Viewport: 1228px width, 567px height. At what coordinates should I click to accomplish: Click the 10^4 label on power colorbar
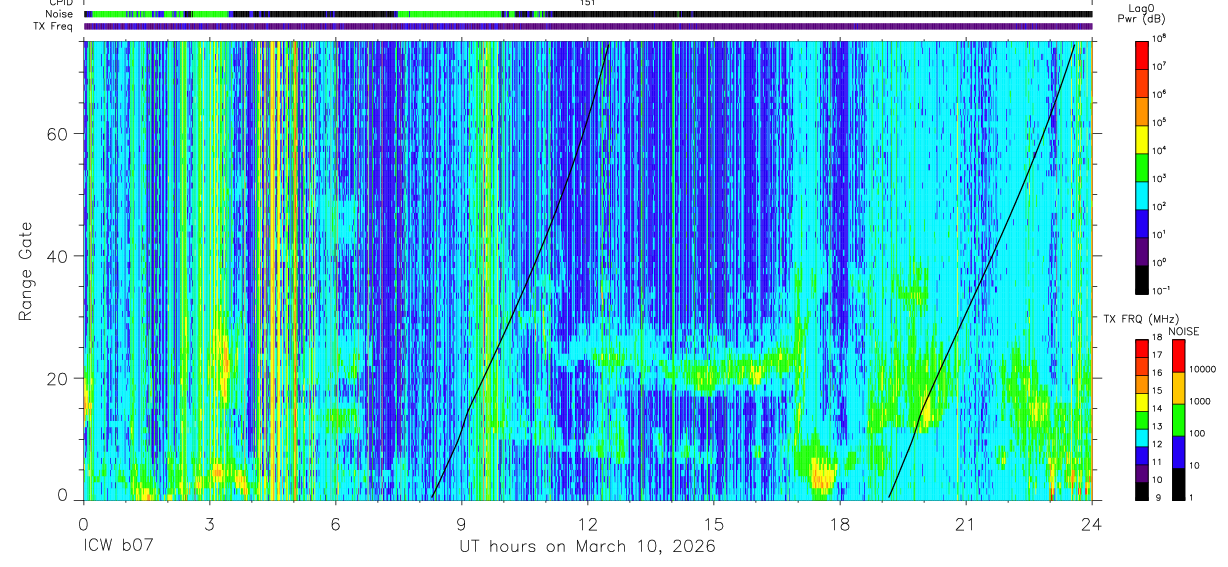1160,150
